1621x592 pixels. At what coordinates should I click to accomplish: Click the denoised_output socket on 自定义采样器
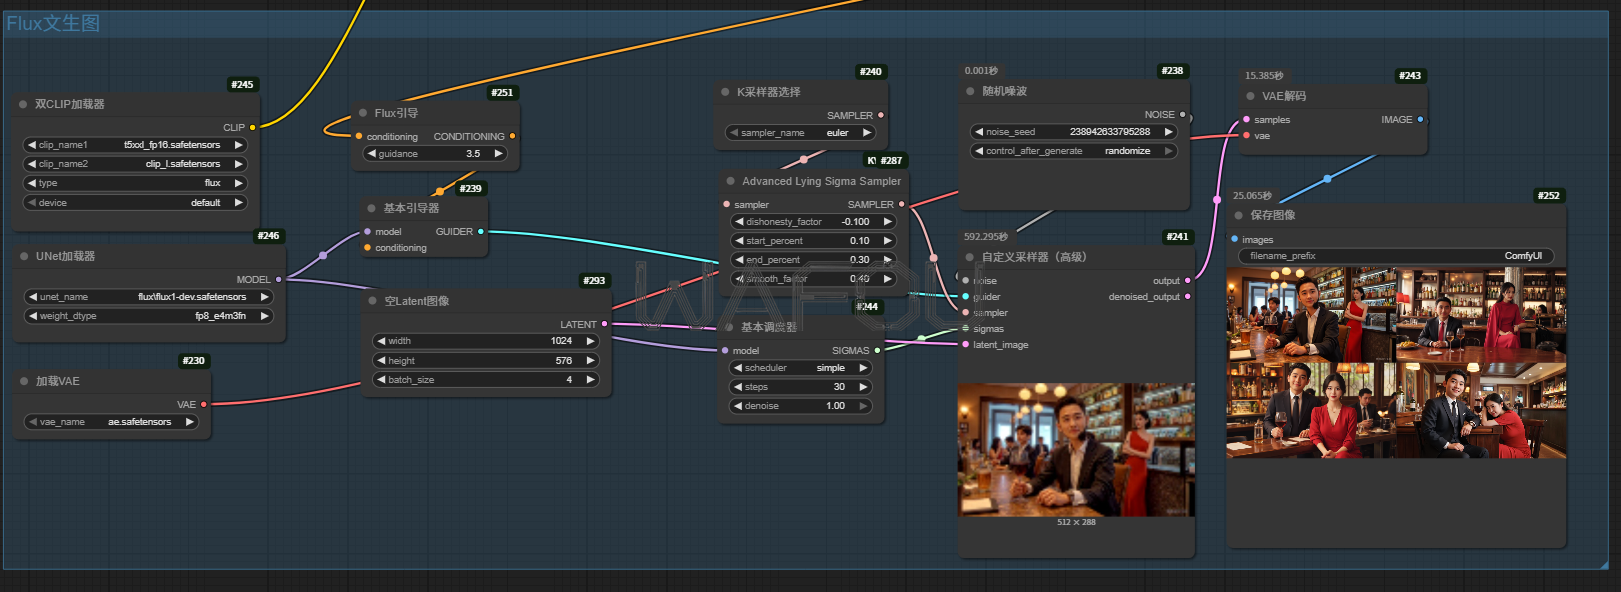click(1187, 296)
